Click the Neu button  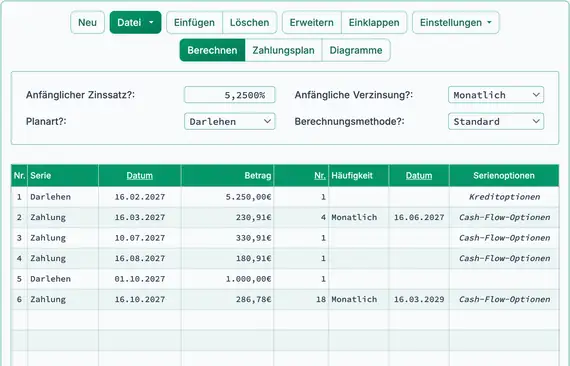point(87,23)
